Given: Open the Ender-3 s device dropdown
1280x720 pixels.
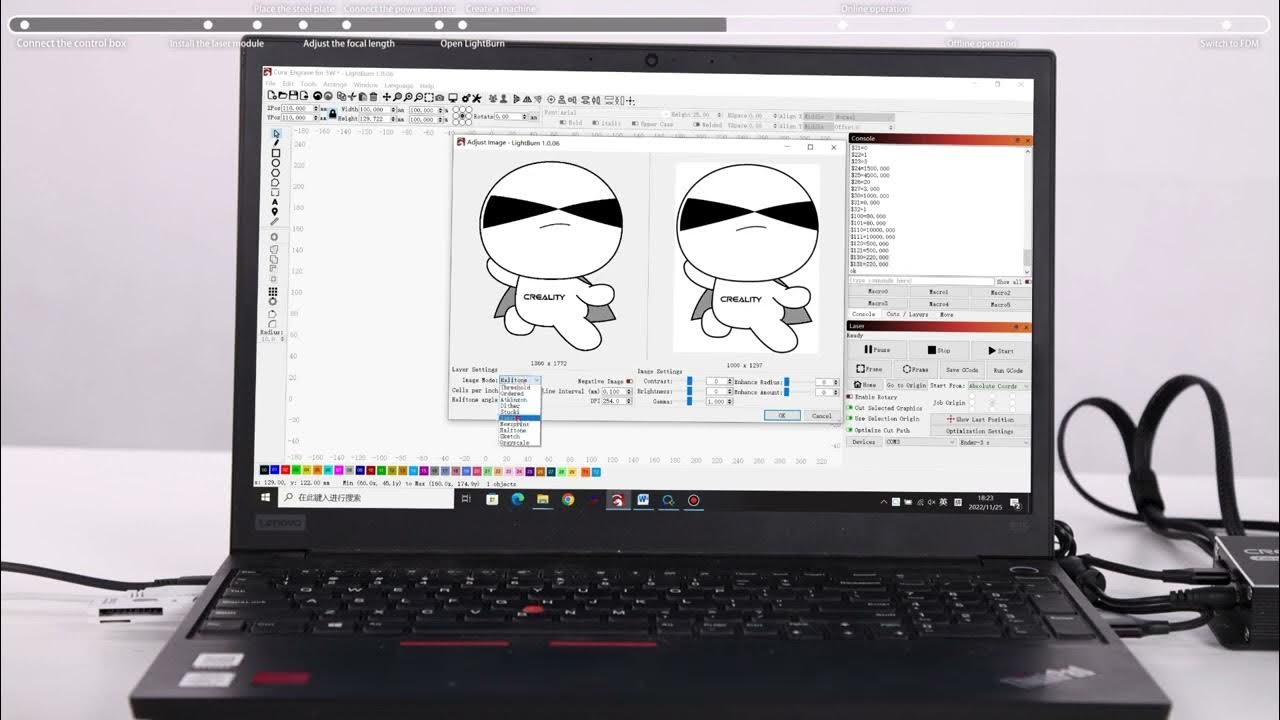Looking at the screenshot, I should coord(993,442).
